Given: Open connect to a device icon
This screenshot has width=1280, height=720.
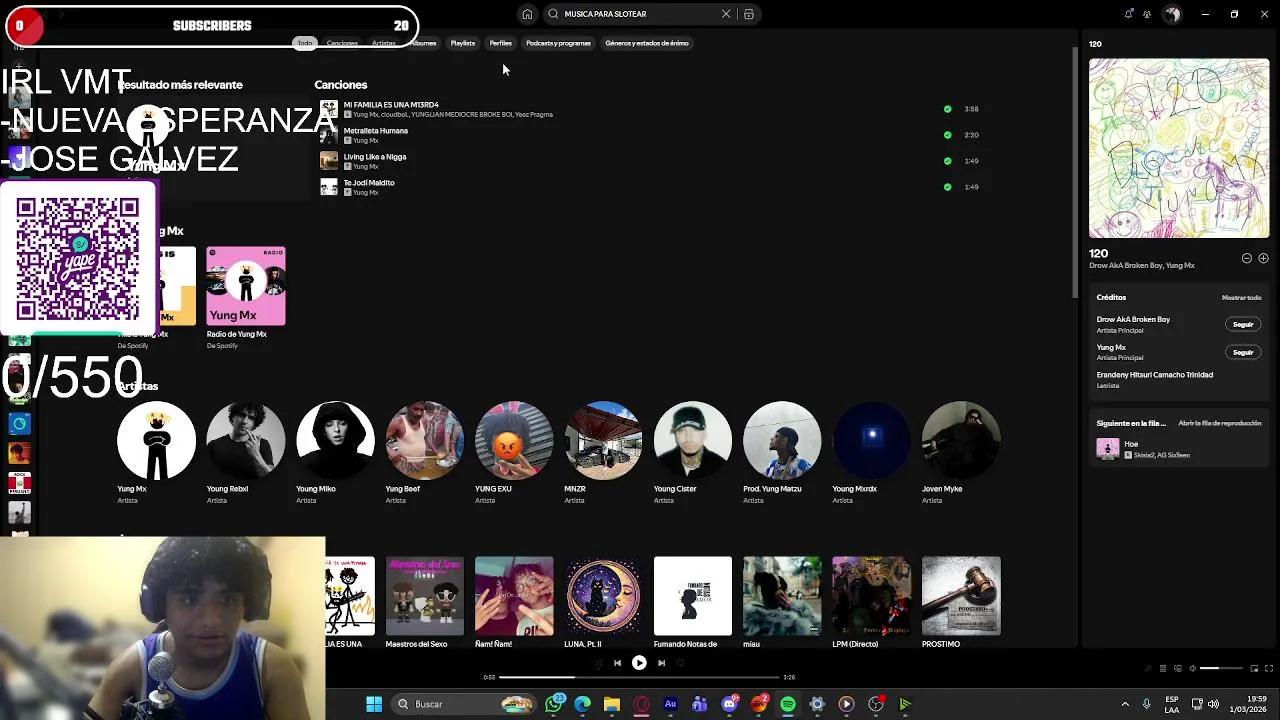Looking at the screenshot, I should [x=1178, y=668].
